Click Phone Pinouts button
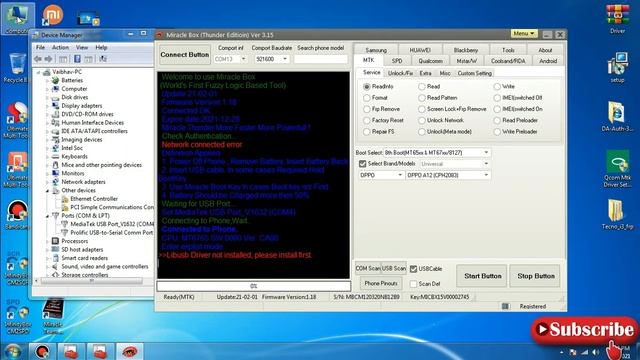Image resolution: width=640 pixels, height=360 pixels. coord(381,283)
